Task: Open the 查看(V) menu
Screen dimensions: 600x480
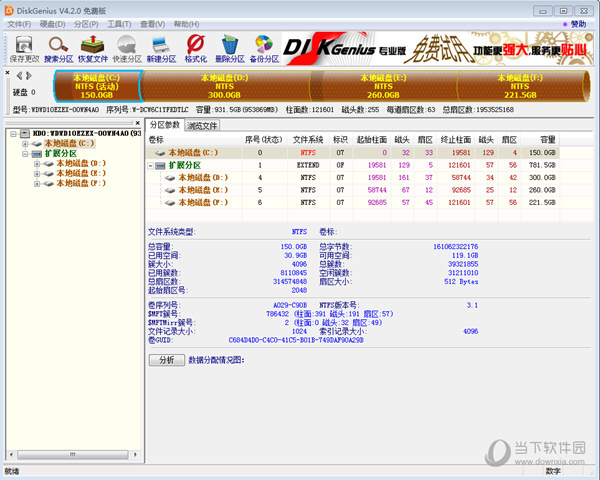Action: (152, 24)
